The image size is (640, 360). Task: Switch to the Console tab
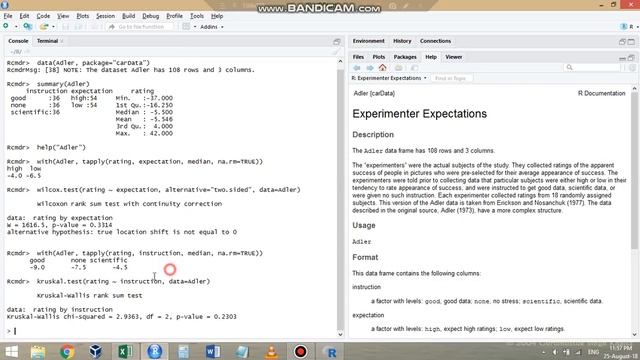[18, 41]
